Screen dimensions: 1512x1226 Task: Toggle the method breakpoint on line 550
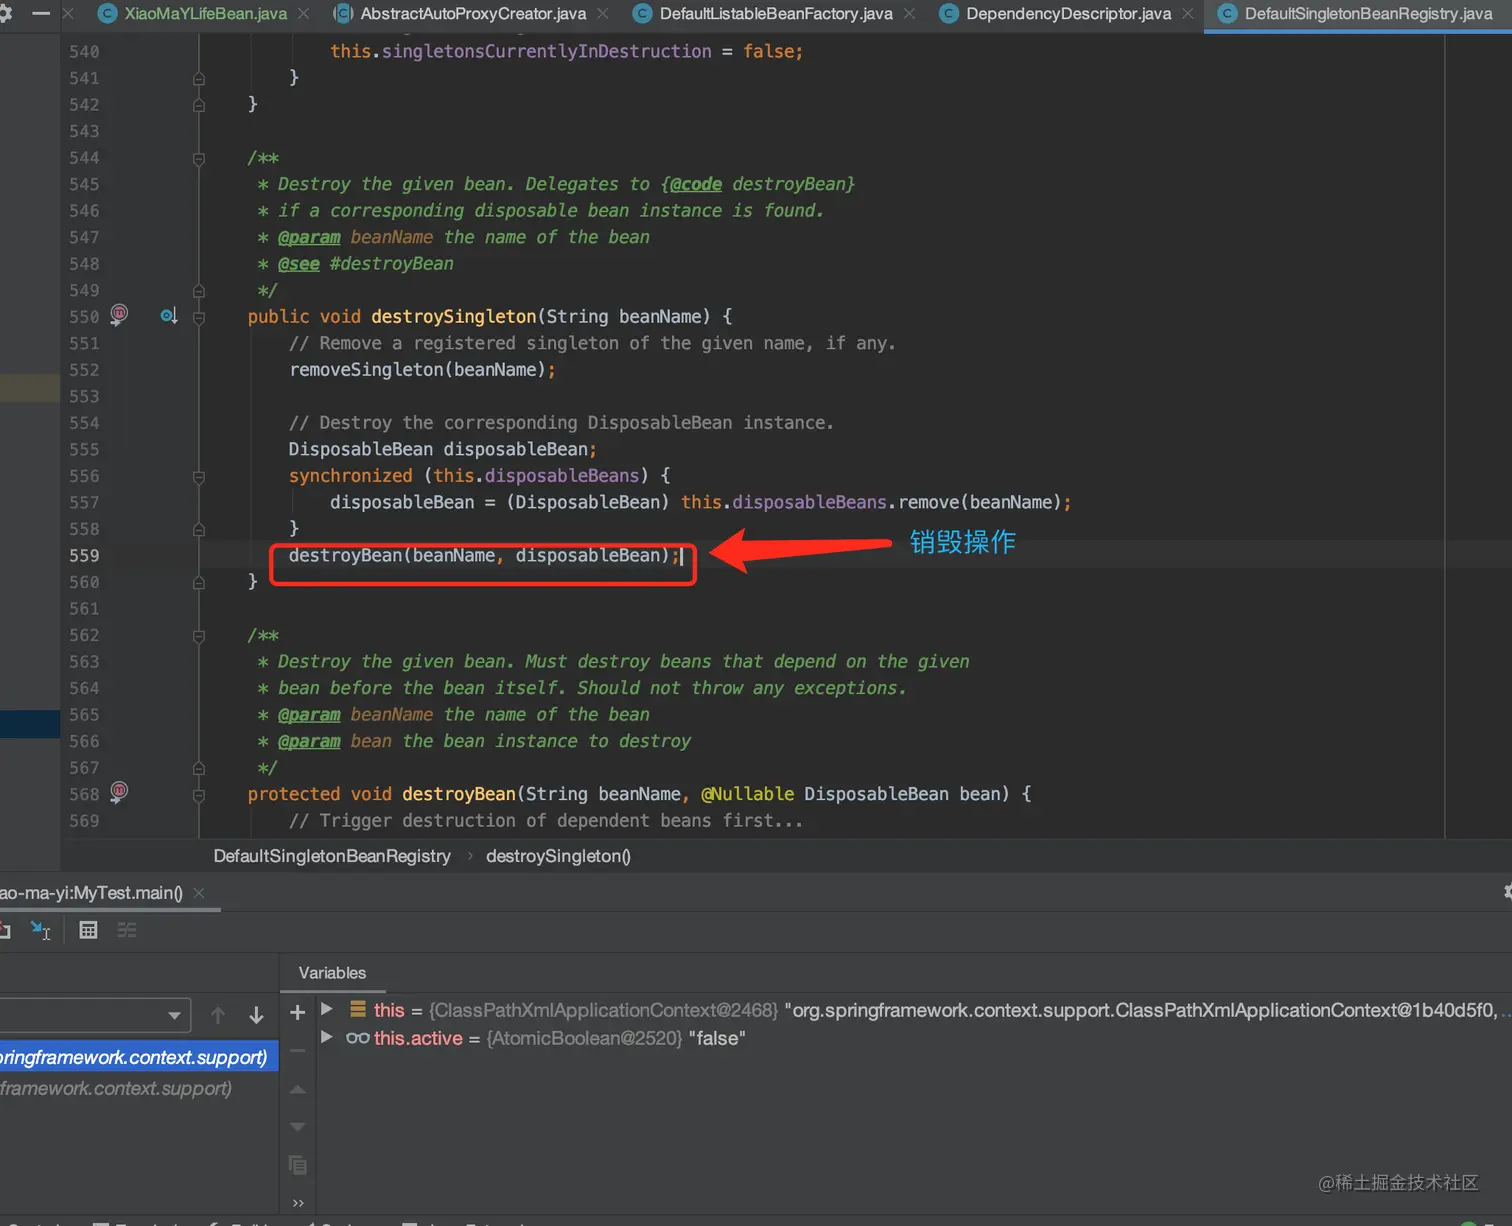tap(119, 314)
